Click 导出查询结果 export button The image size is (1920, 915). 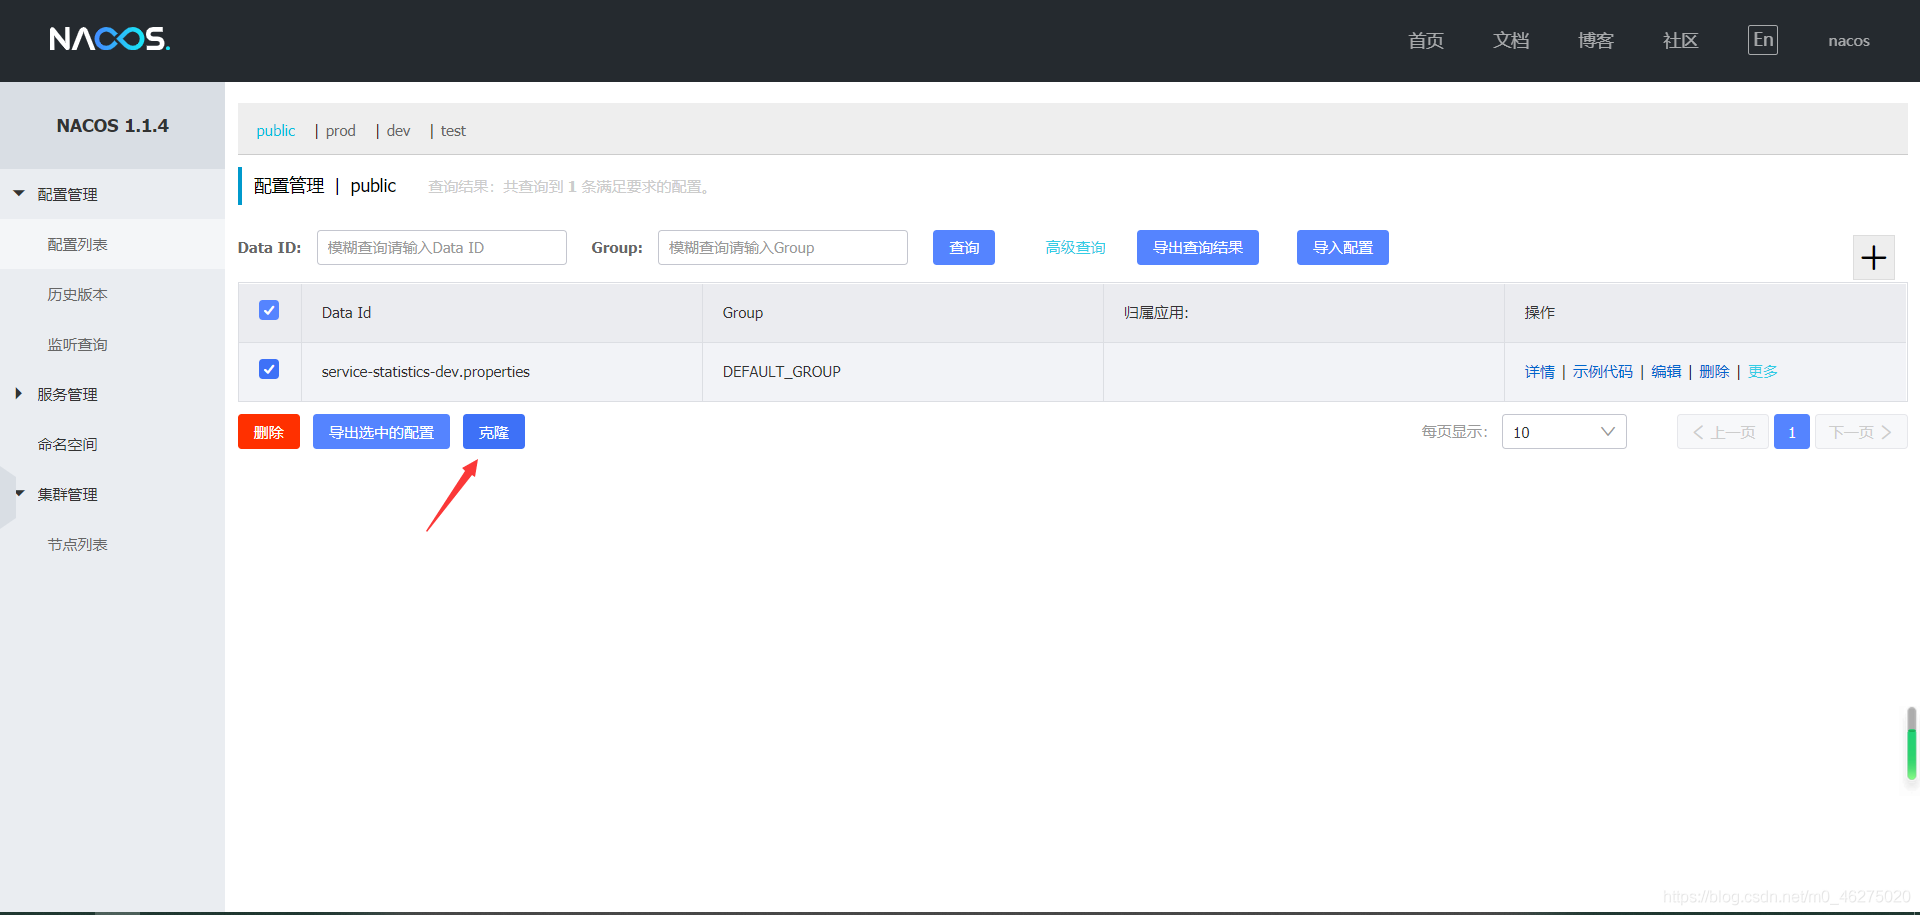click(x=1197, y=248)
